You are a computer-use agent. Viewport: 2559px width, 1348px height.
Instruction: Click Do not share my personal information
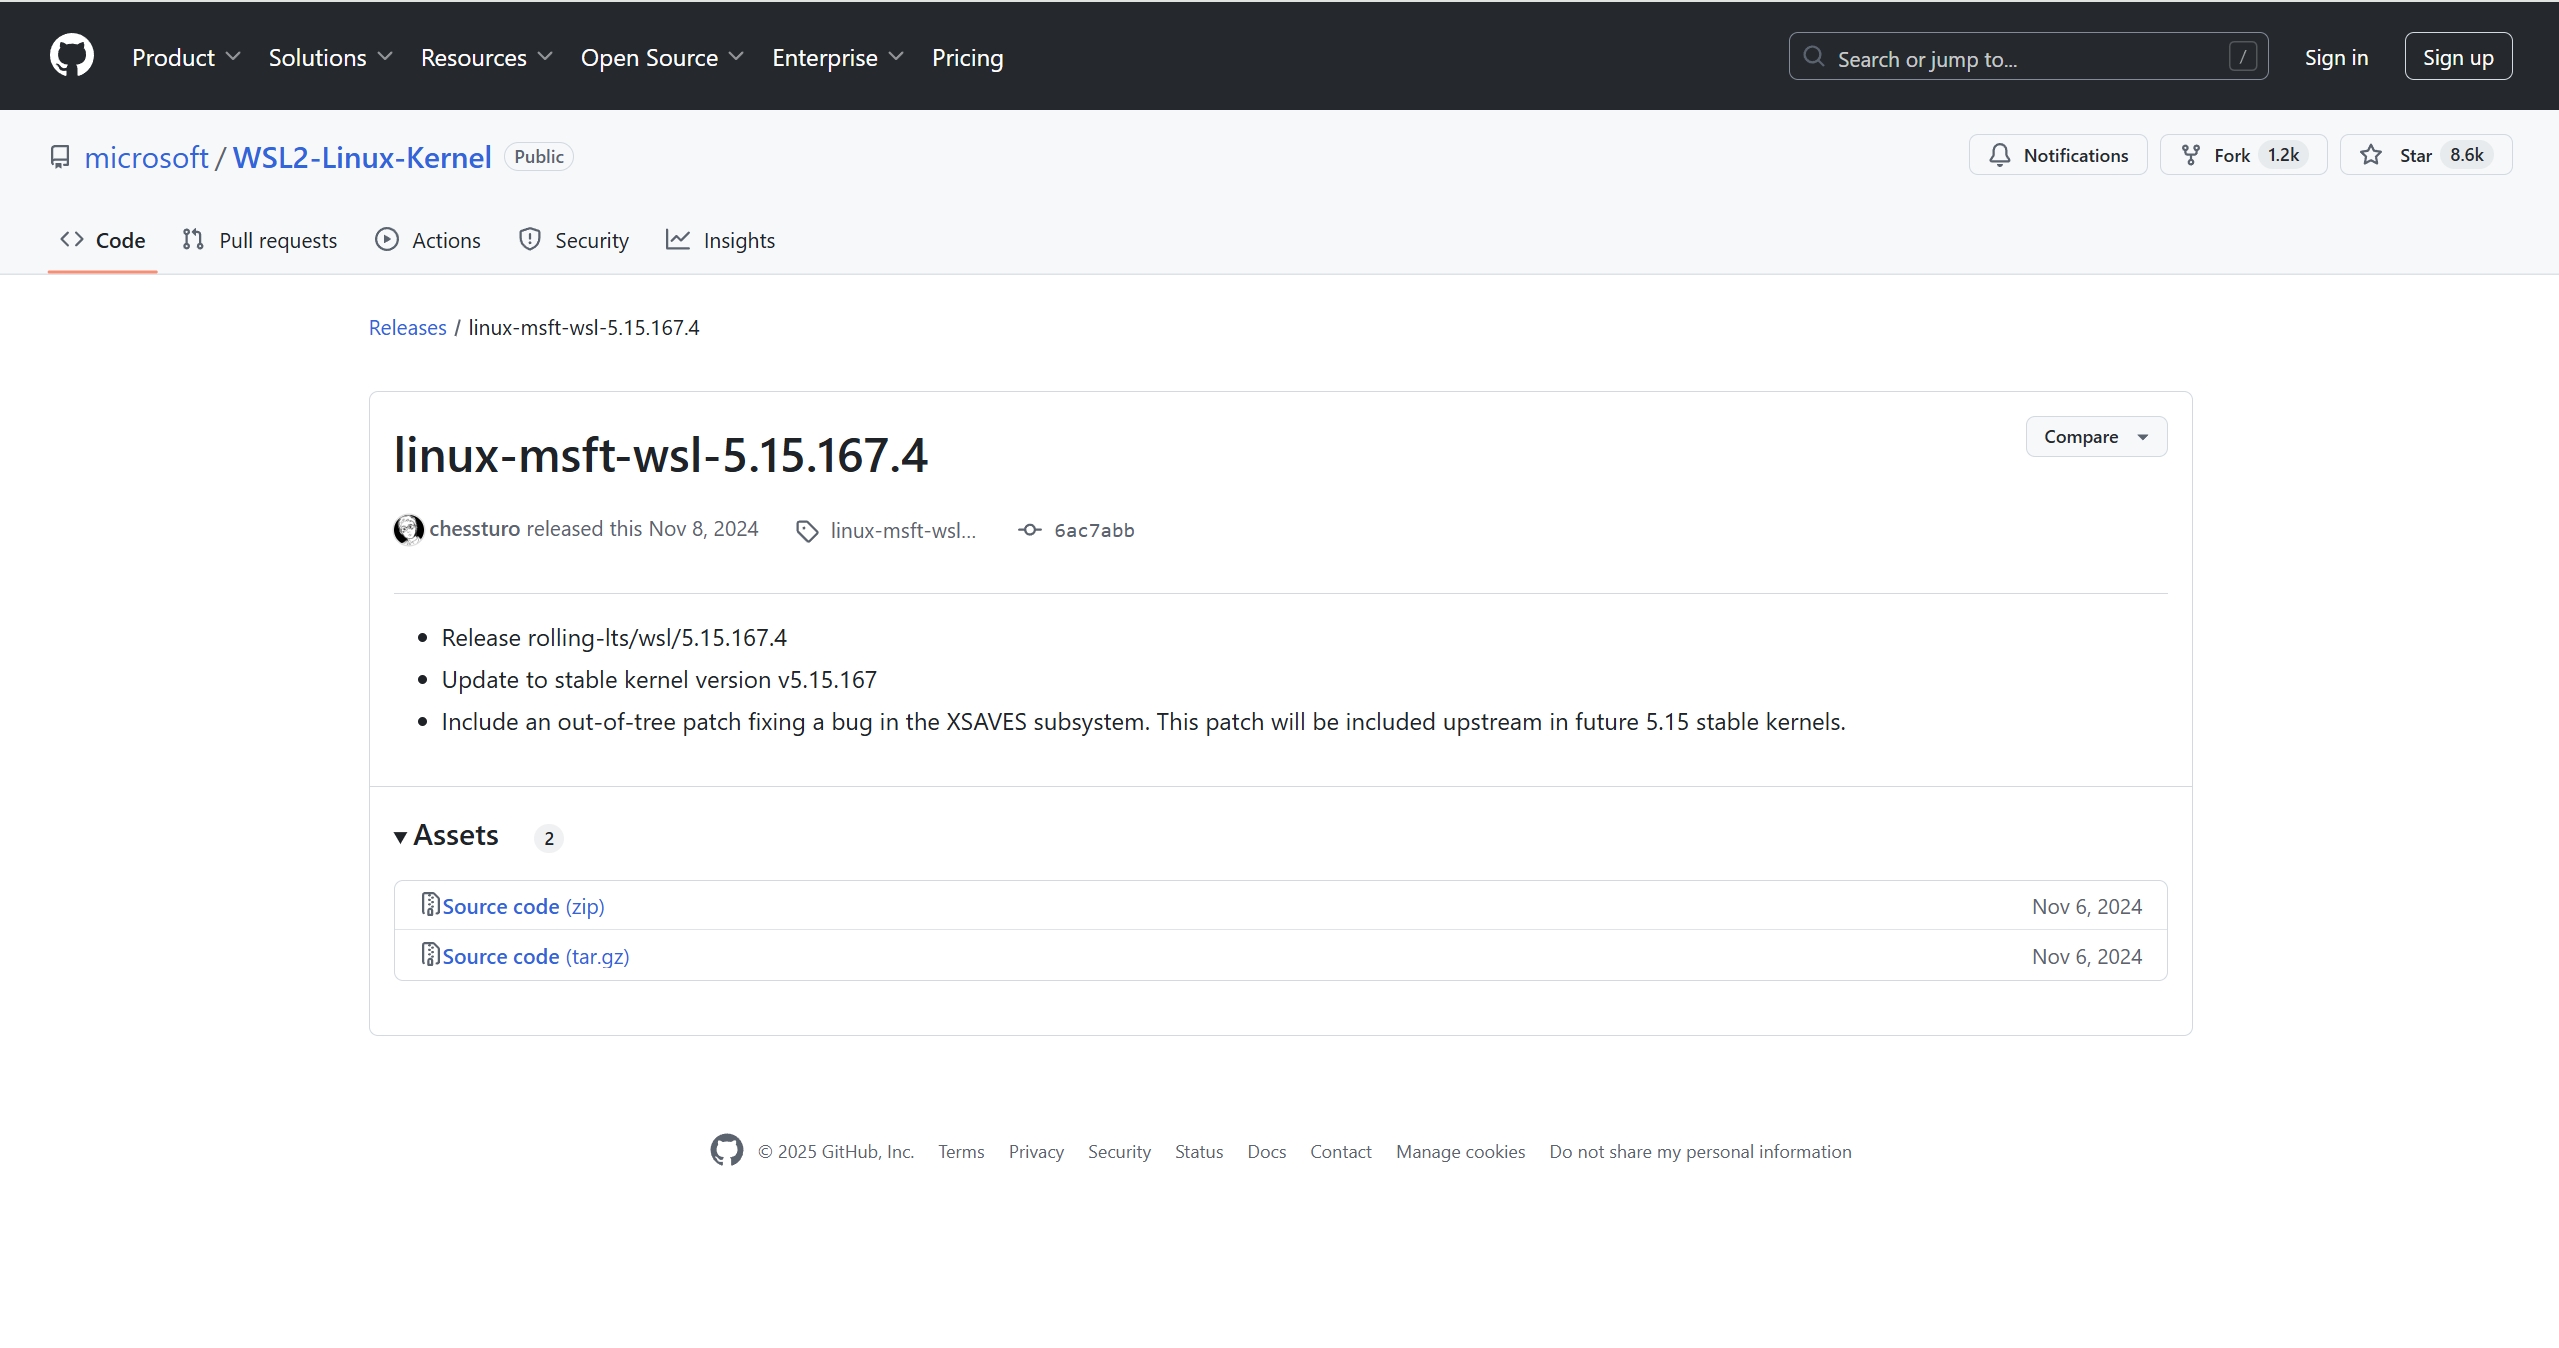pos(1701,1152)
